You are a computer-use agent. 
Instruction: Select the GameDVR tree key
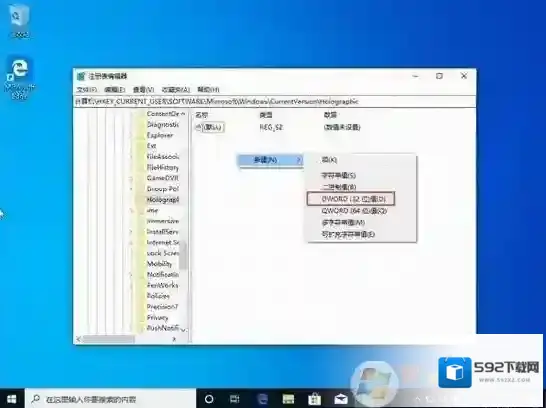pyautogui.click(x=163, y=178)
